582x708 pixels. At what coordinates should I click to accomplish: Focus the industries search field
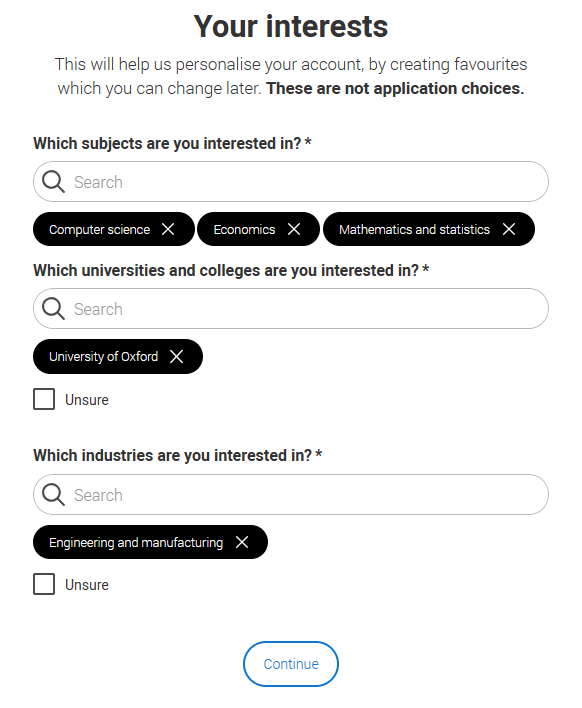coord(291,494)
